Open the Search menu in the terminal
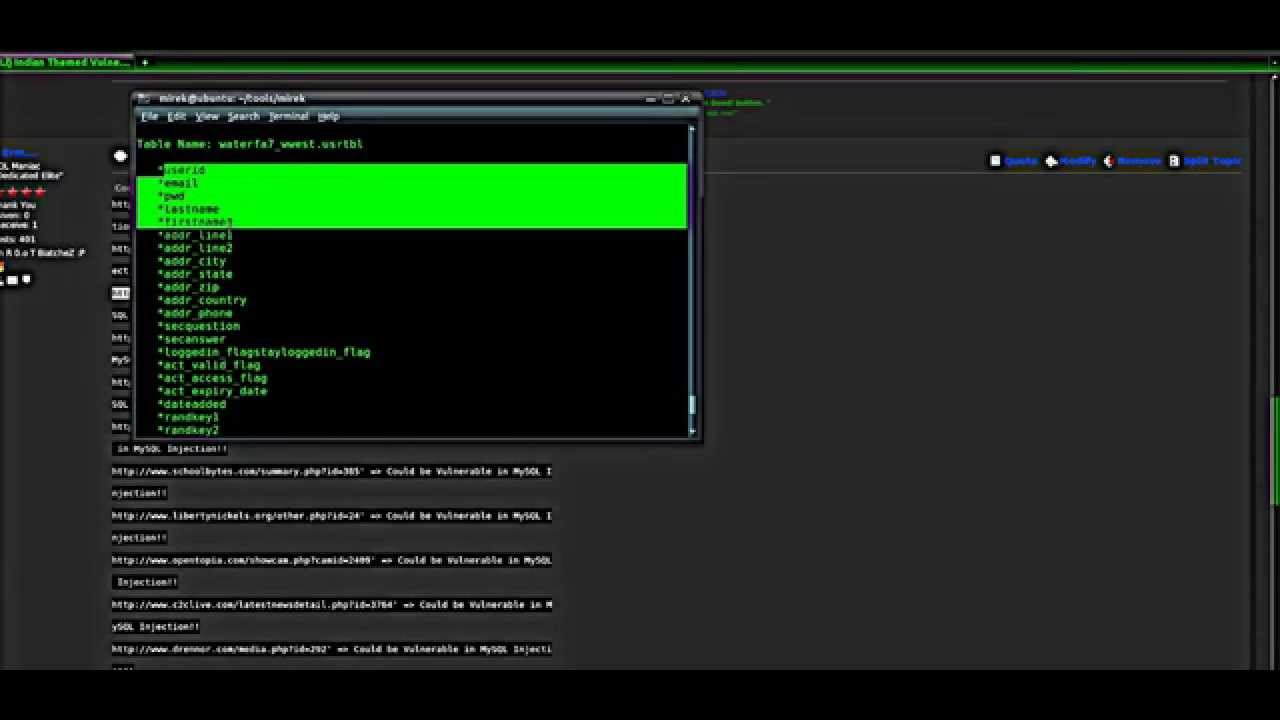This screenshot has width=1280, height=720. 243,117
